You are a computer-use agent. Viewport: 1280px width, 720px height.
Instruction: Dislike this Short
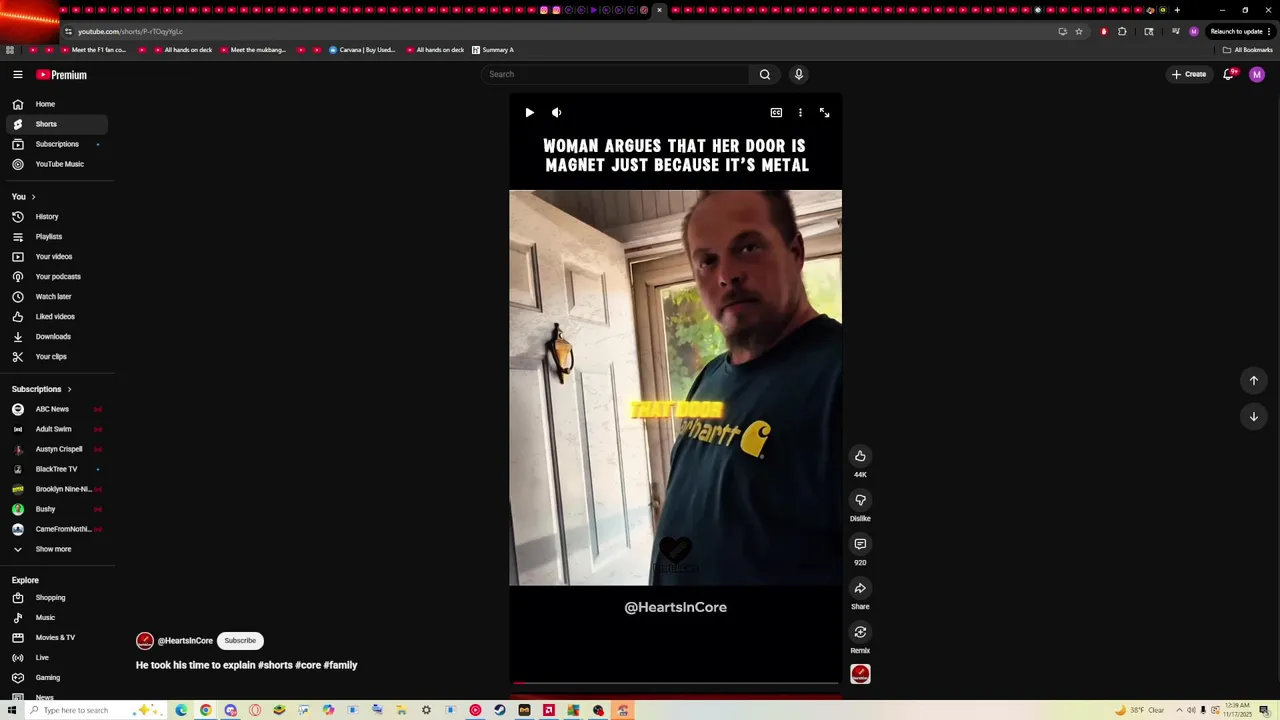(x=860, y=500)
